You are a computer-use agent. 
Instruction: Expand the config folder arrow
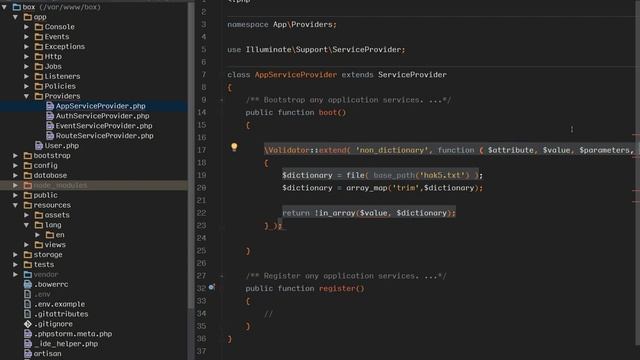[x=16, y=165]
